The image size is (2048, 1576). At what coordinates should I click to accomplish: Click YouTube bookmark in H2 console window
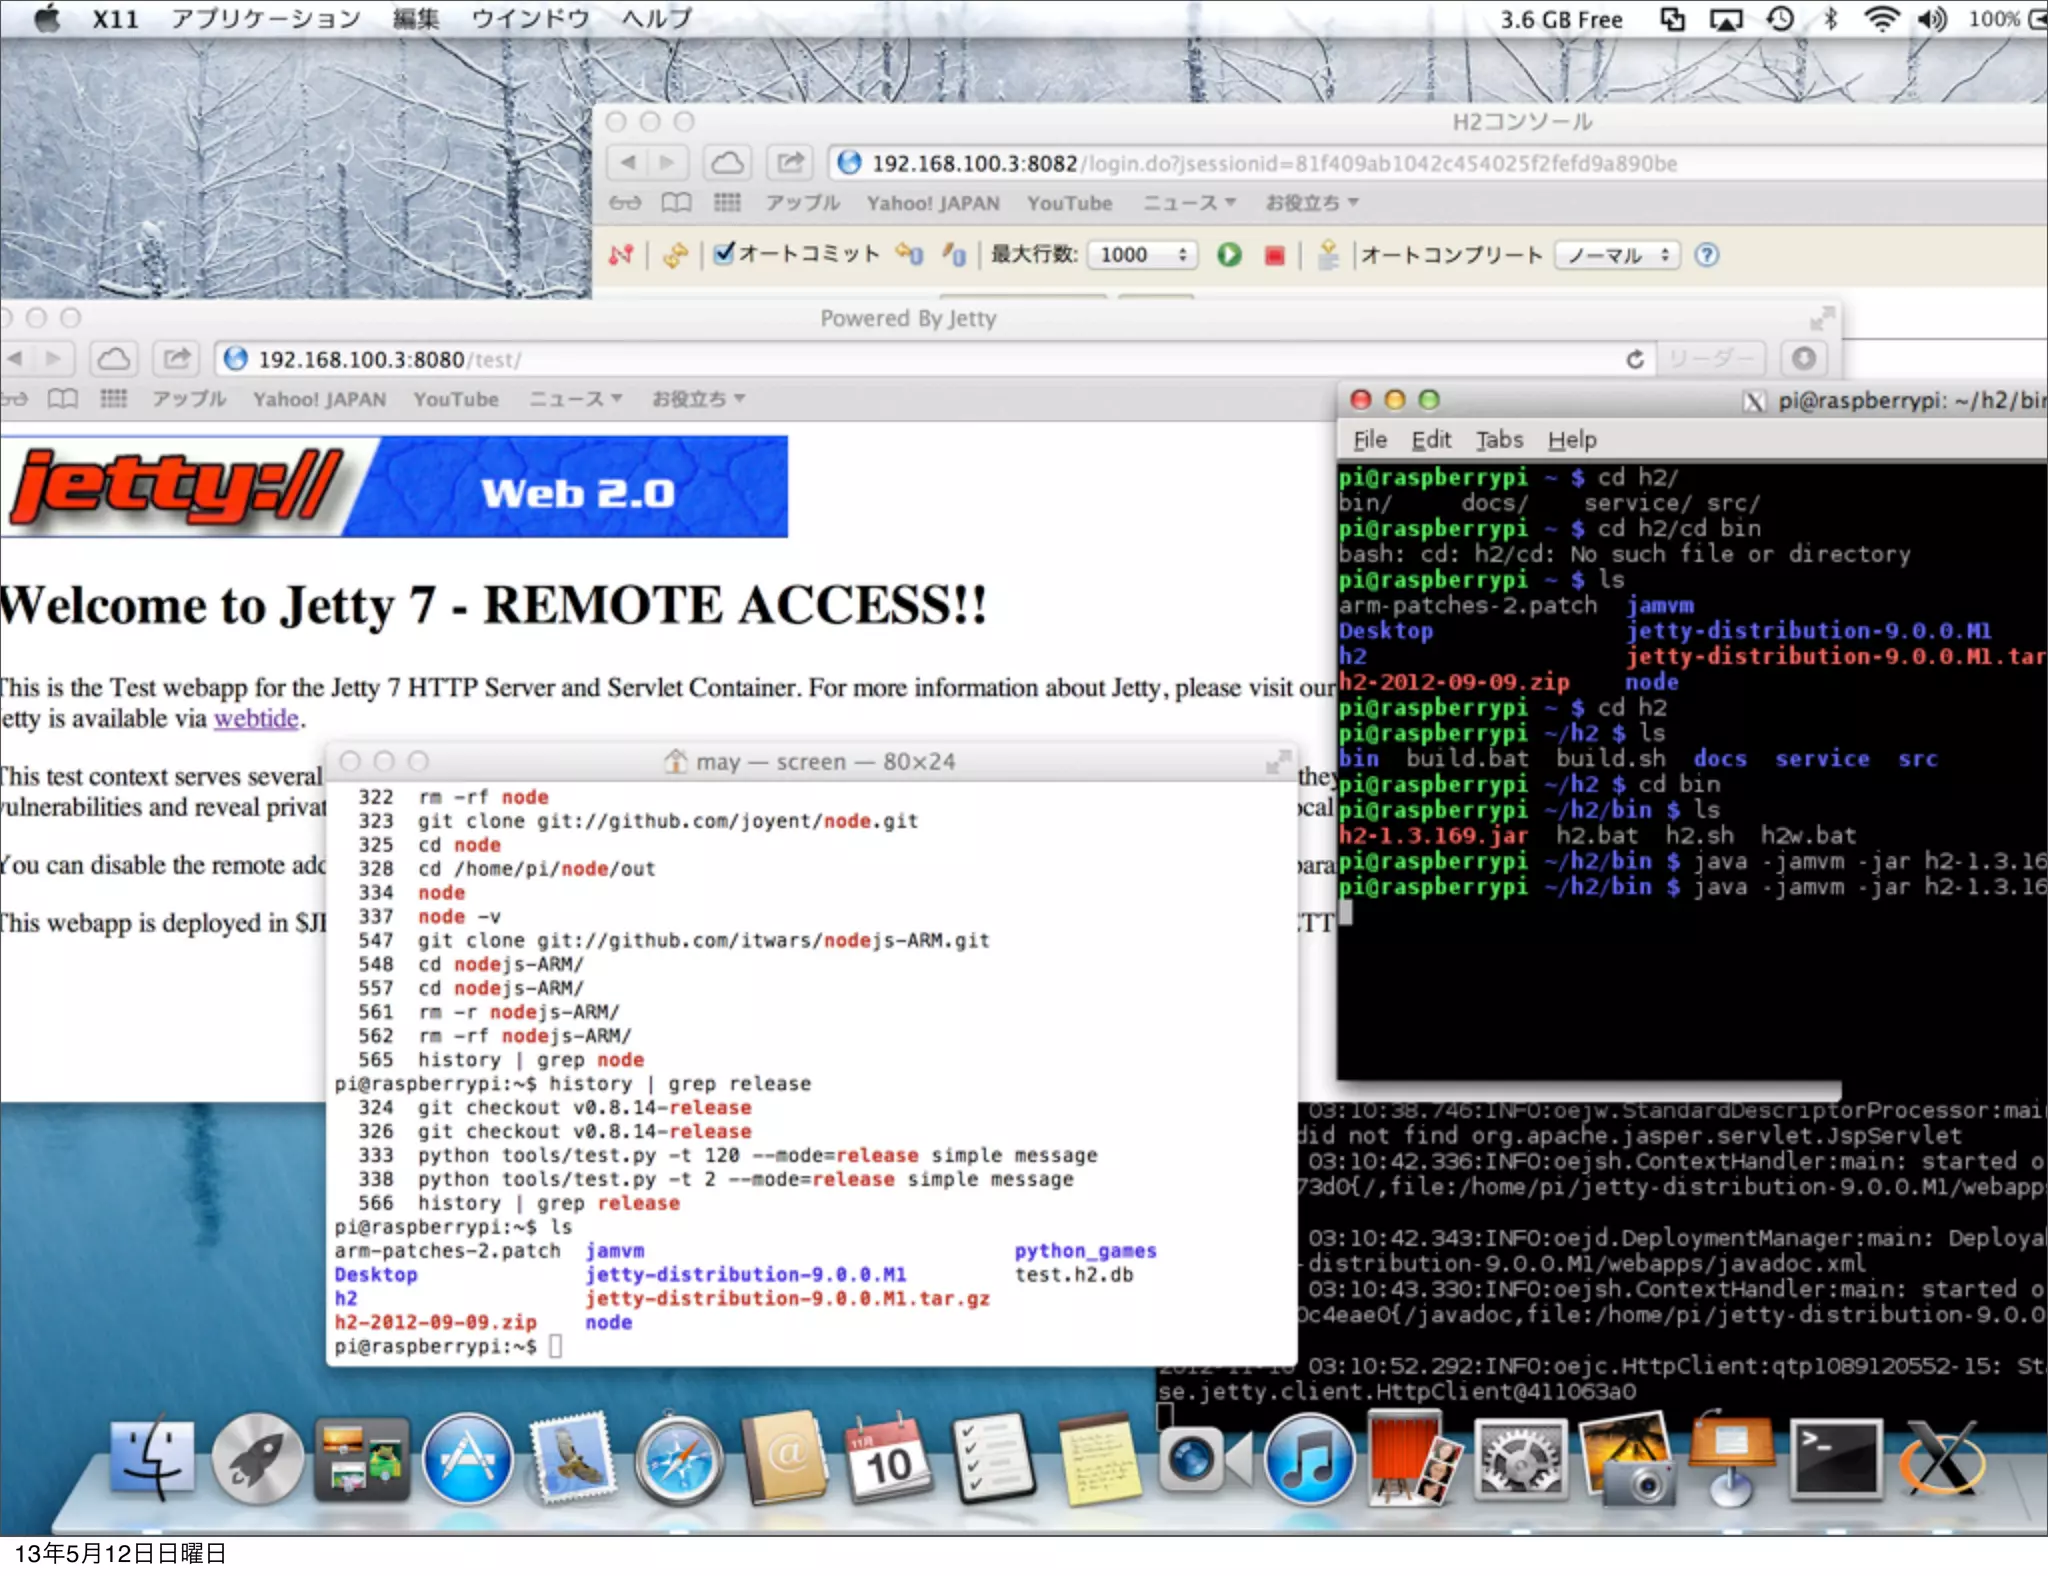[1069, 203]
